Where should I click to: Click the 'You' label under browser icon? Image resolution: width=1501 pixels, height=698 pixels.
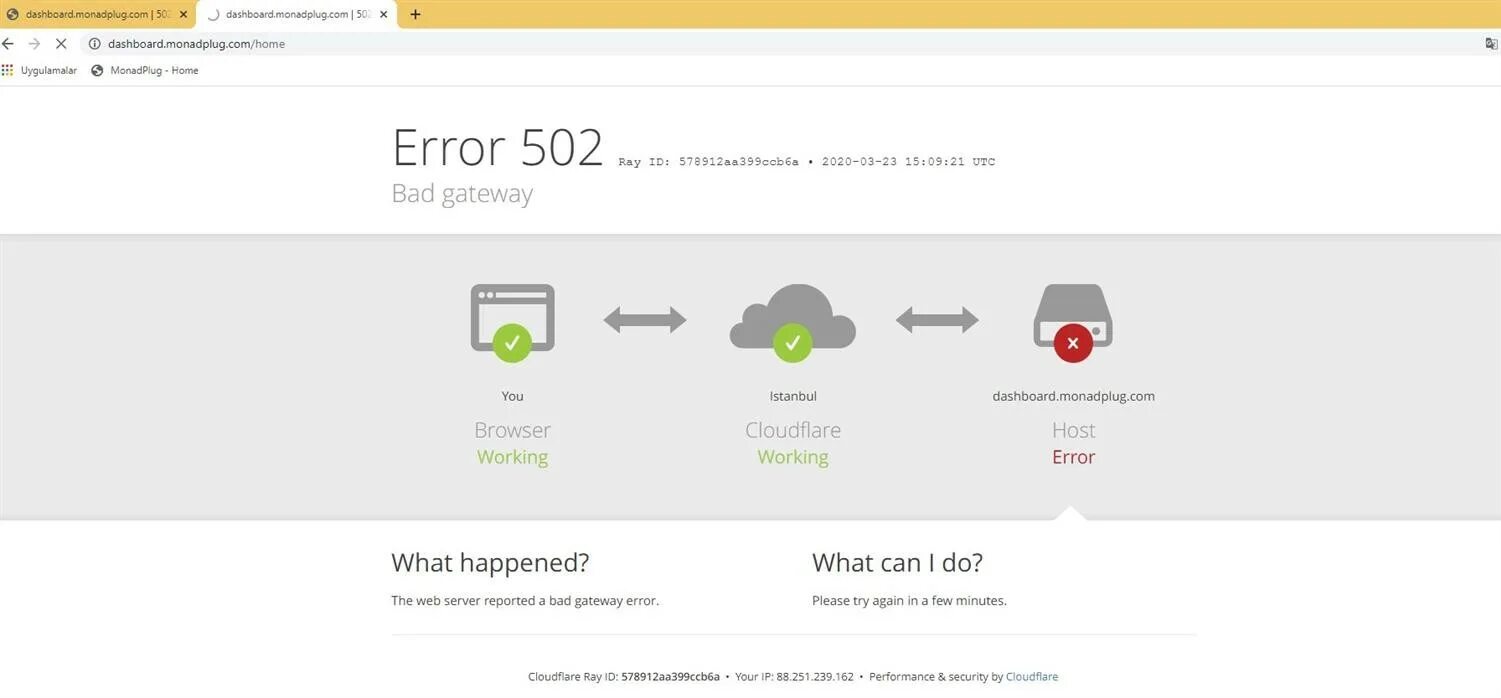[512, 396]
